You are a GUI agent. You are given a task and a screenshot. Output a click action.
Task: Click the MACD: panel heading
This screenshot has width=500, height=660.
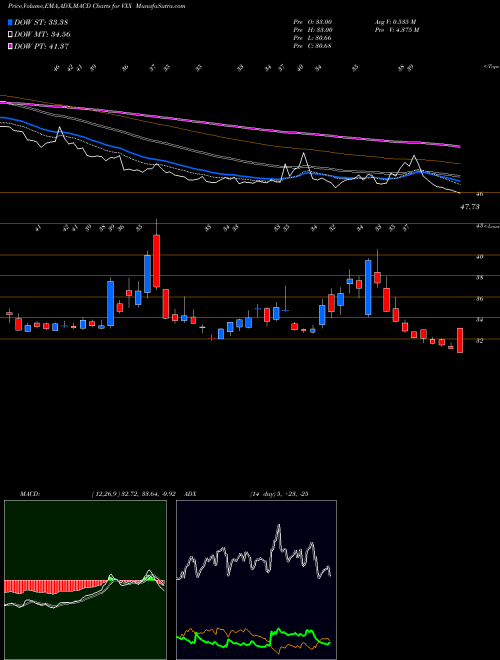(x=30, y=494)
